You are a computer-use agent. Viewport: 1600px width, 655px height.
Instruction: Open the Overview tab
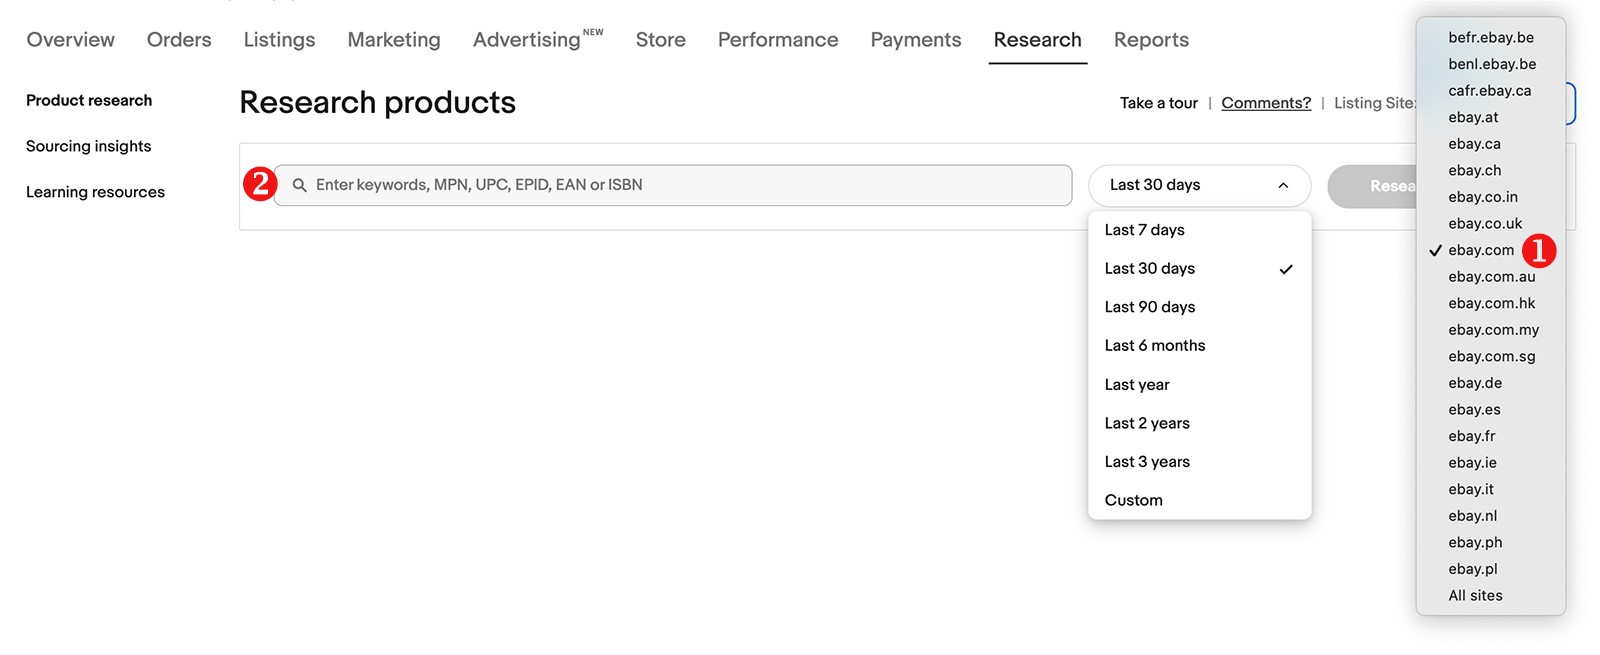pyautogui.click(x=71, y=40)
